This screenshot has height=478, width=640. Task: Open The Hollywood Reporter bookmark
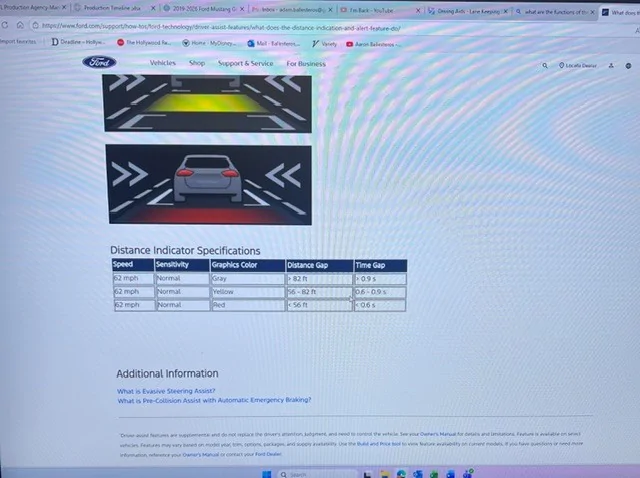(144, 42)
